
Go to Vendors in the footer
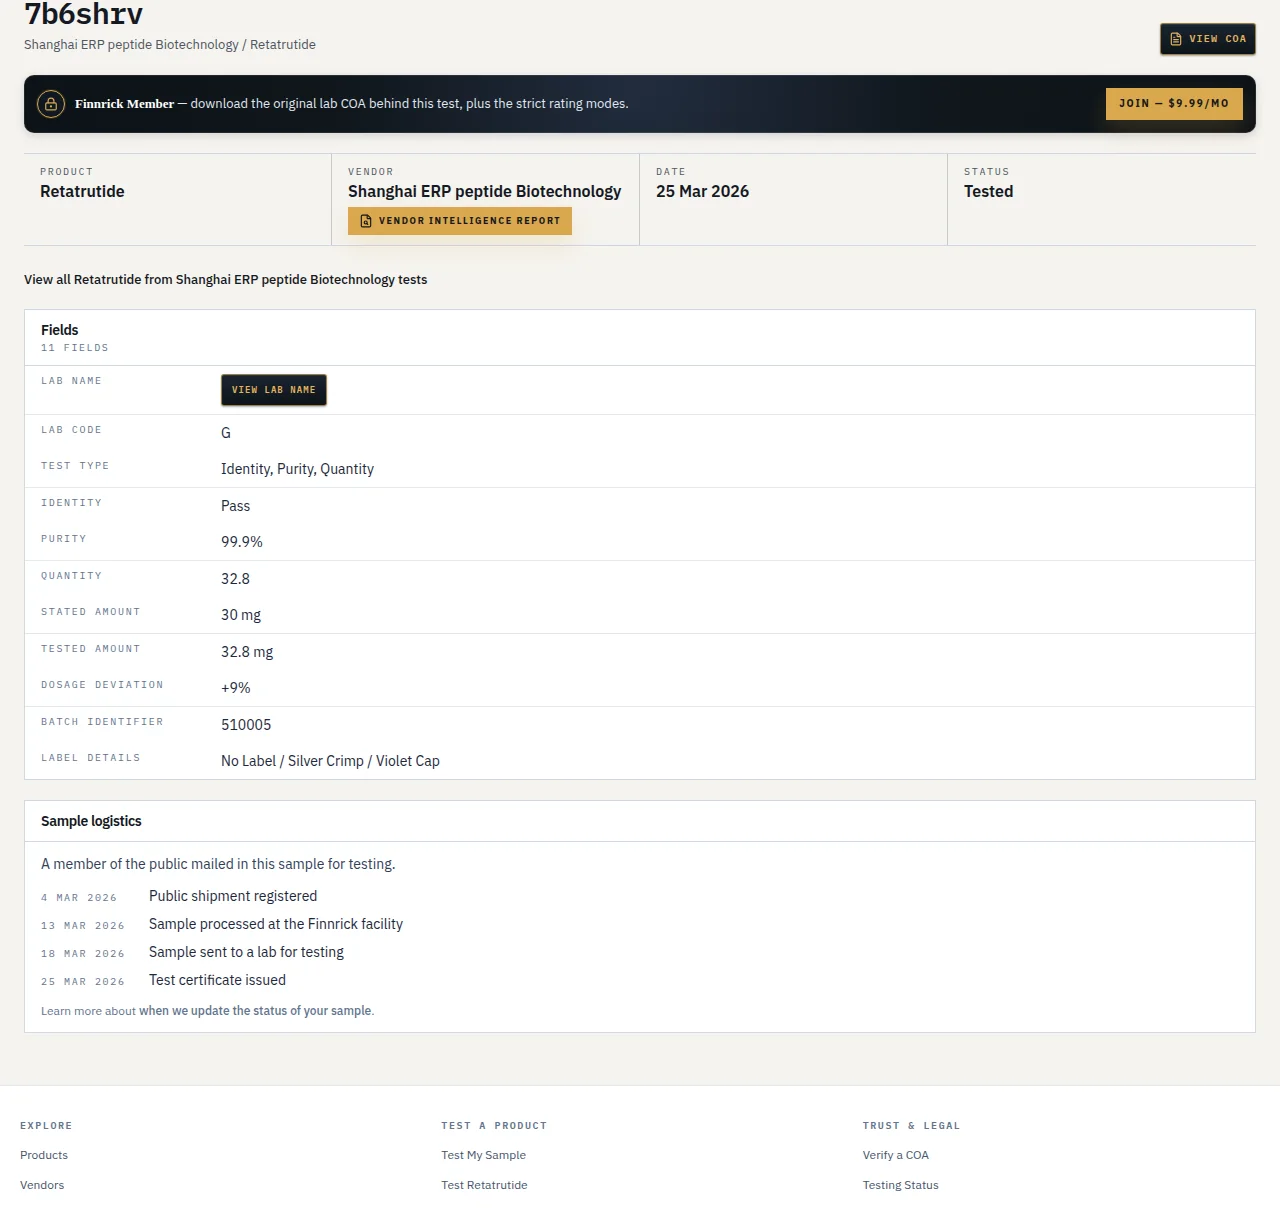(x=42, y=1185)
